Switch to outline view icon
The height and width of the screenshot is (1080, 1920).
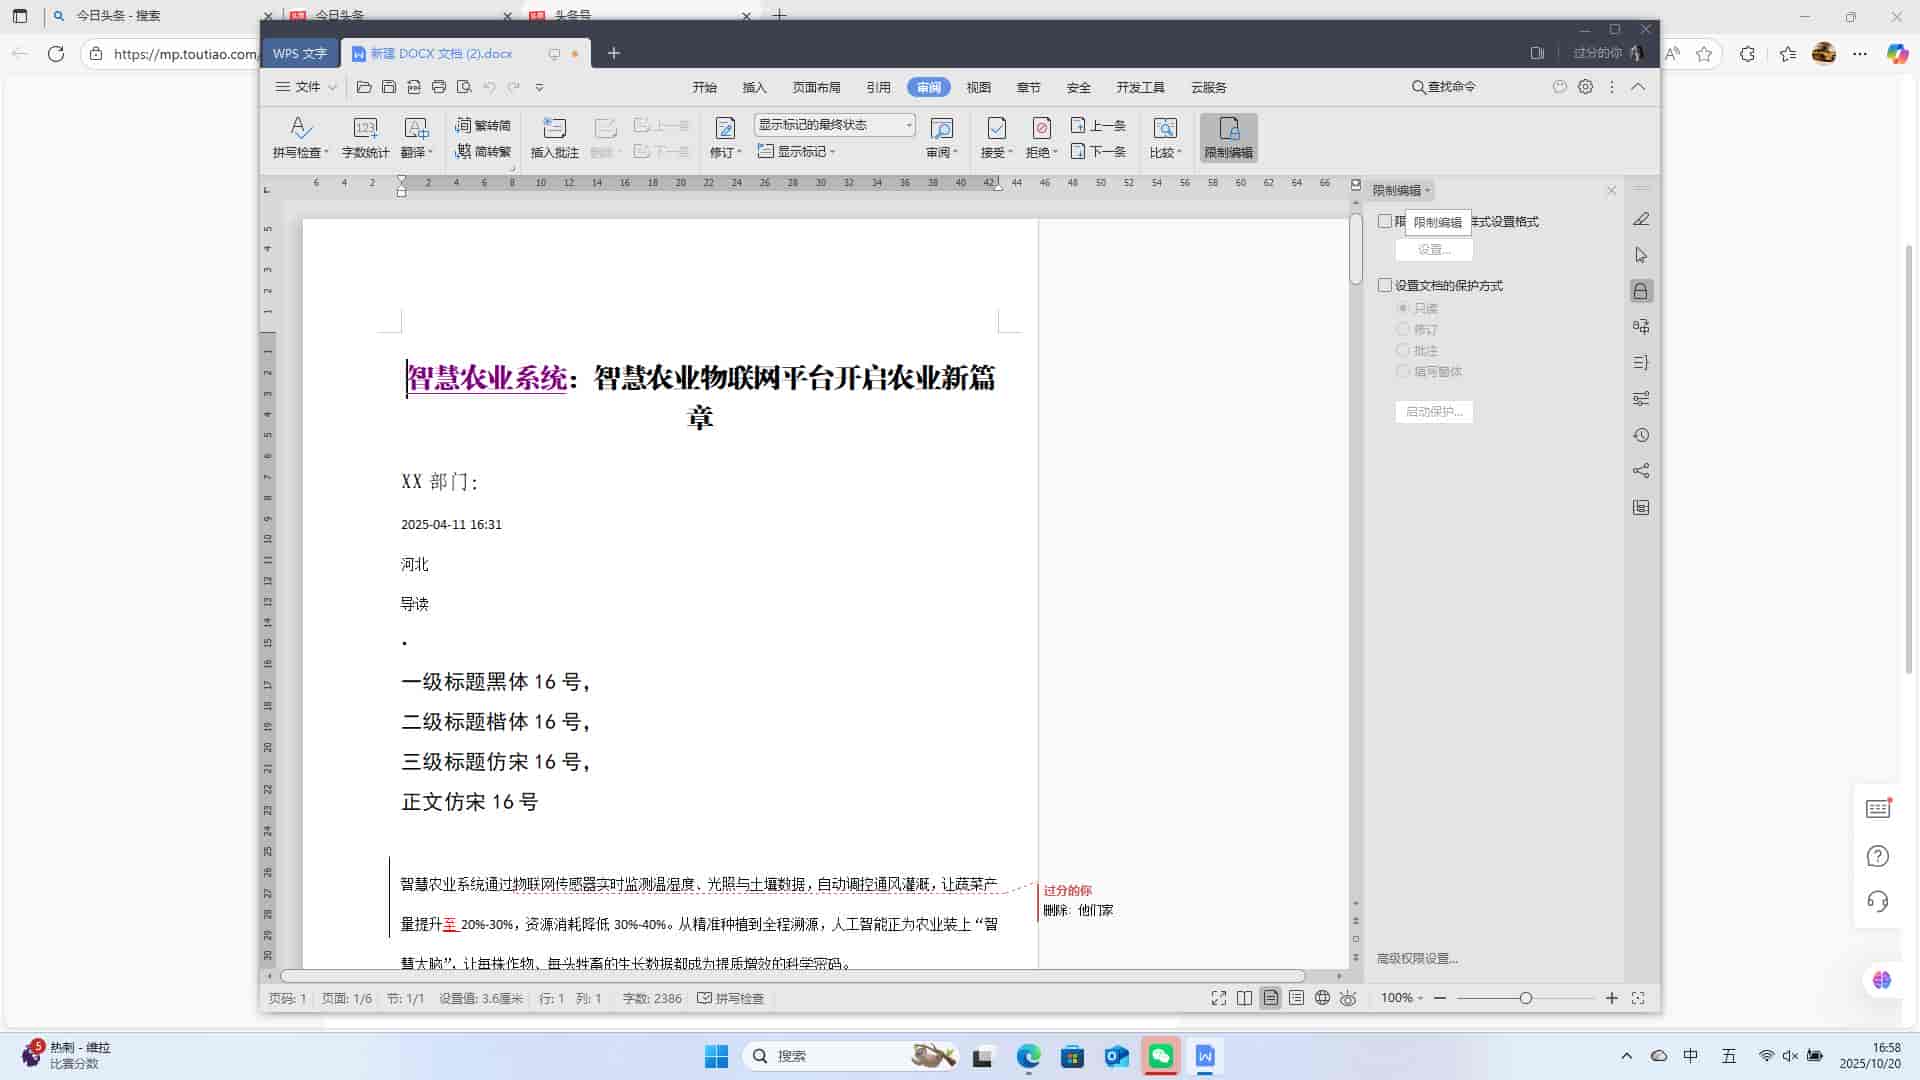pos(1296,998)
